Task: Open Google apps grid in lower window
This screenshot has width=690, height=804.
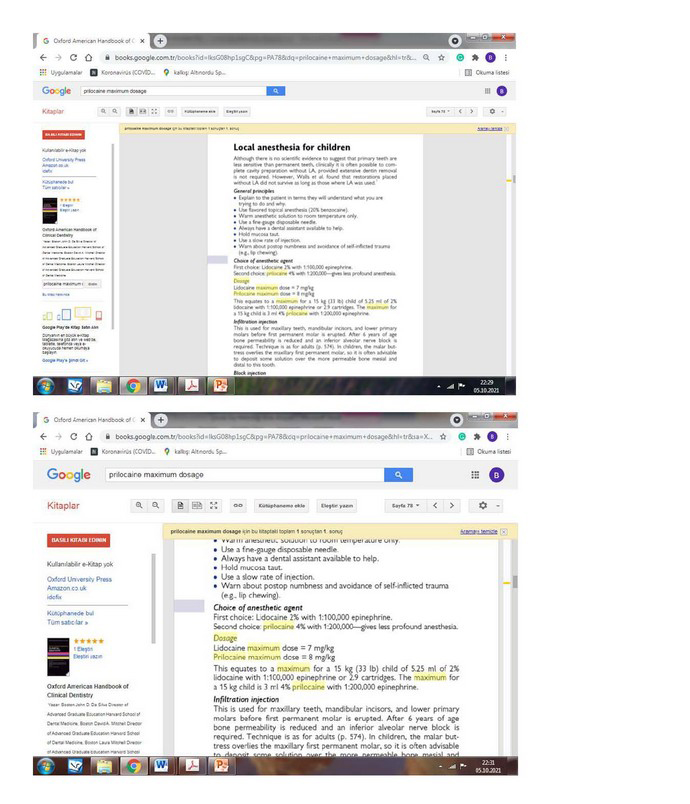Action: [475, 475]
